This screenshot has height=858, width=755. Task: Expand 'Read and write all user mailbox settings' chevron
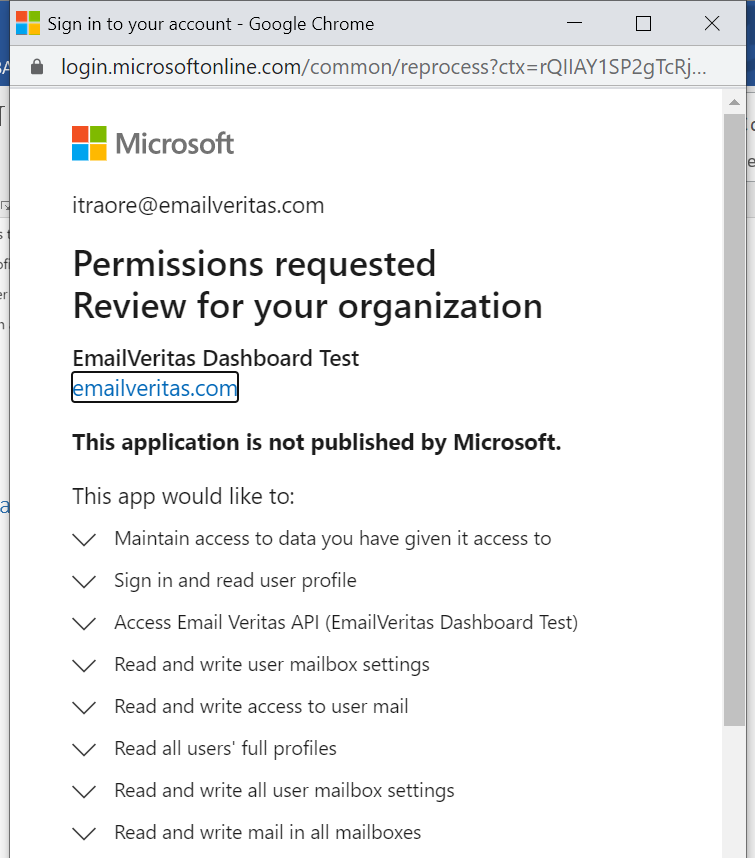[x=84, y=791]
